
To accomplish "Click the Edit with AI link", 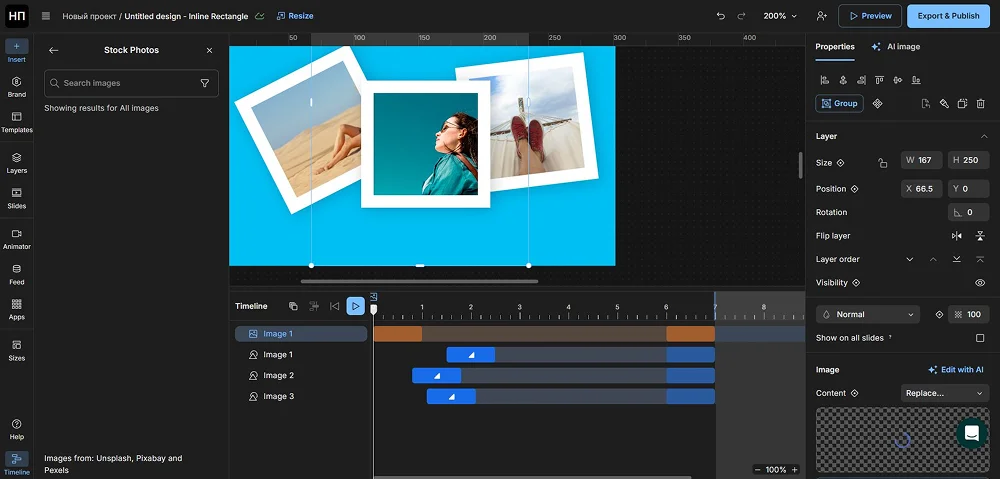I will (x=956, y=370).
